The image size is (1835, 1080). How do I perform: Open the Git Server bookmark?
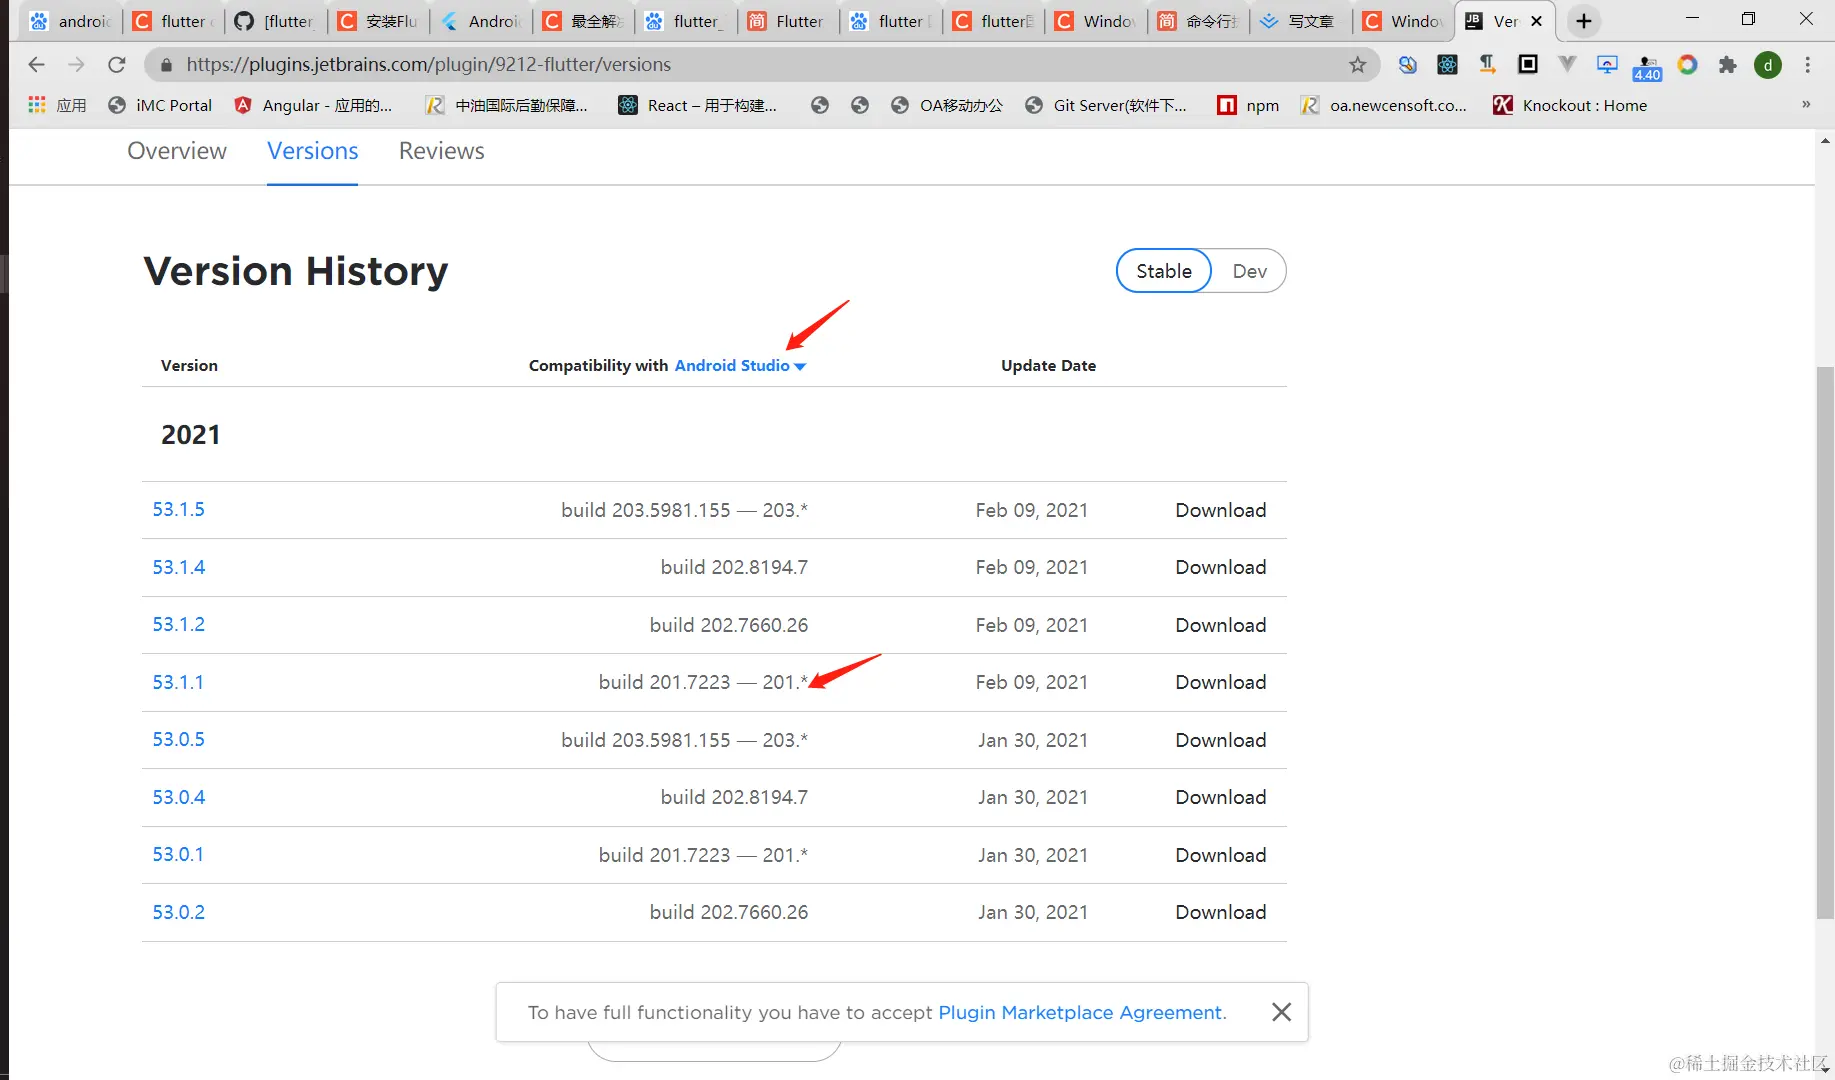click(x=1106, y=105)
